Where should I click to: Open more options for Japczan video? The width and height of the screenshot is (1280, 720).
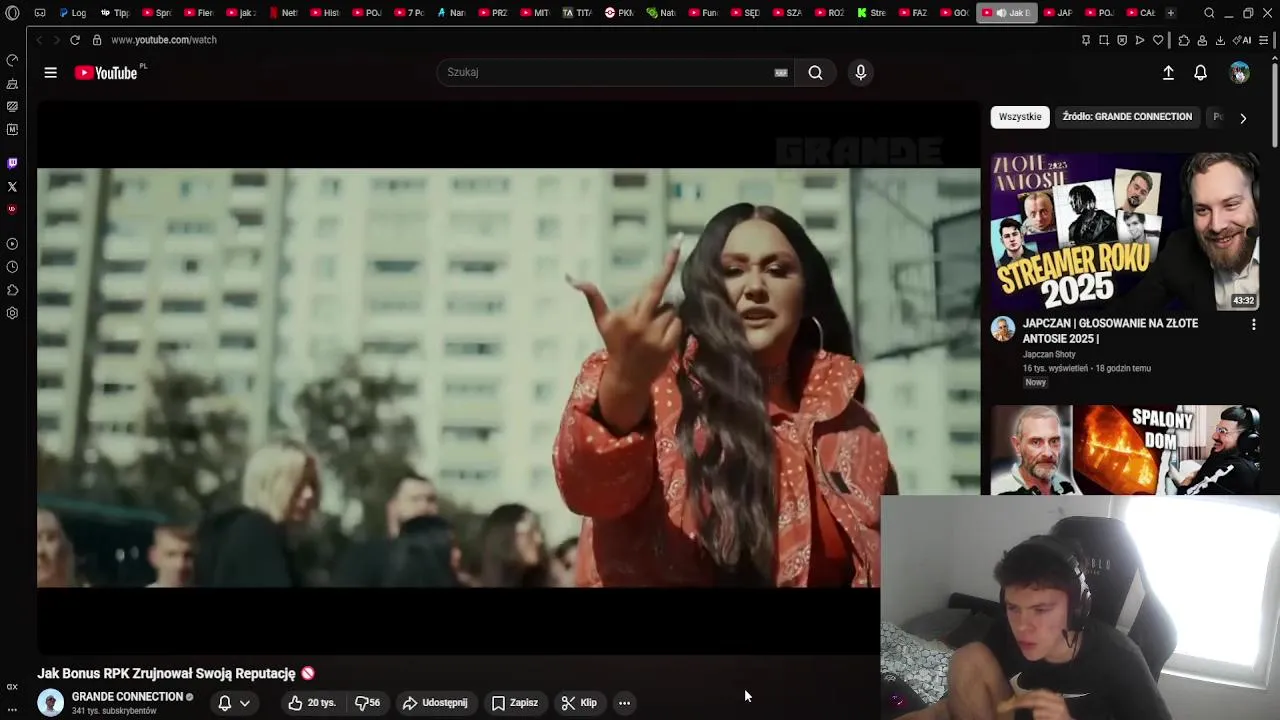1253,325
